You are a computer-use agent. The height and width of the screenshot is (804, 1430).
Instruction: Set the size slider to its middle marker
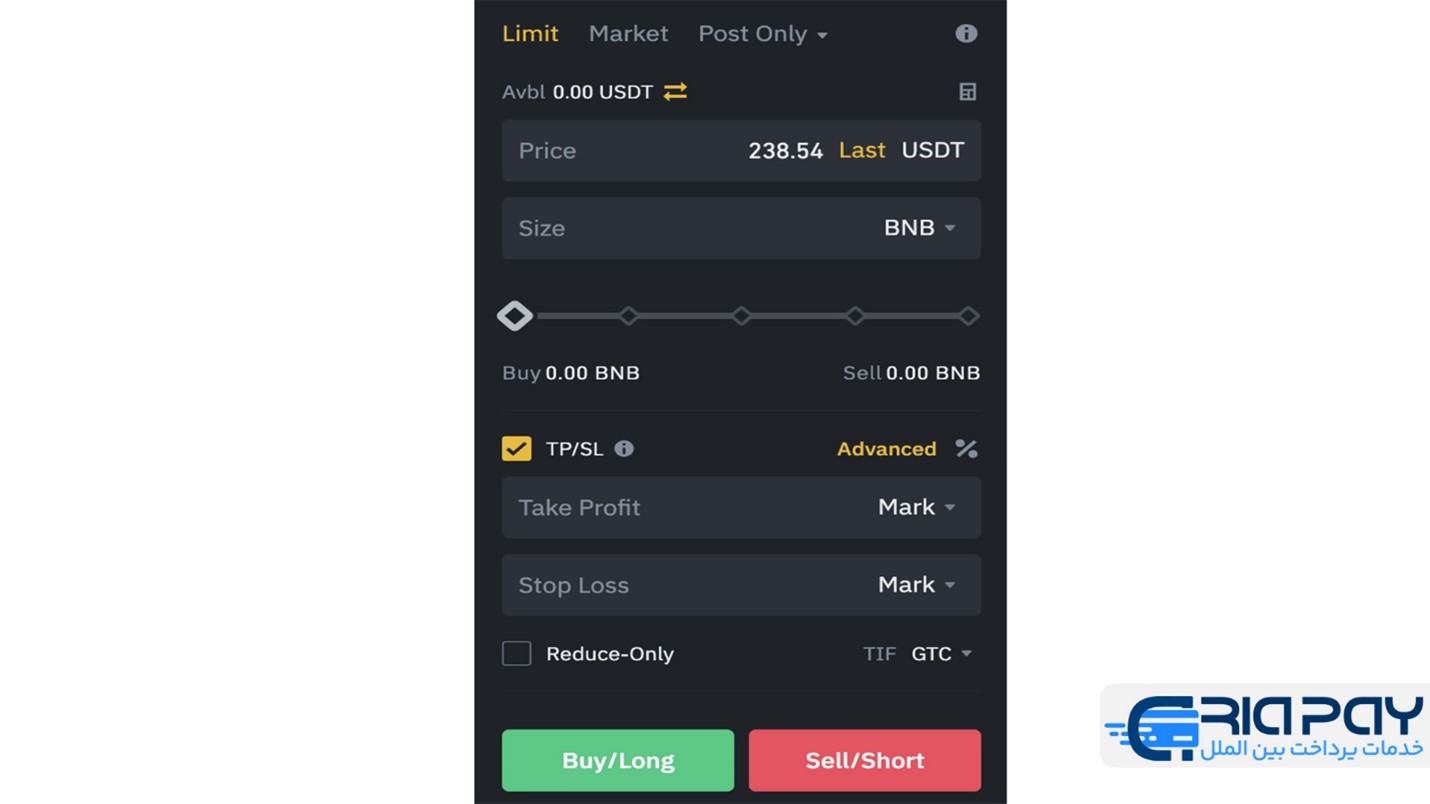pos(741,316)
